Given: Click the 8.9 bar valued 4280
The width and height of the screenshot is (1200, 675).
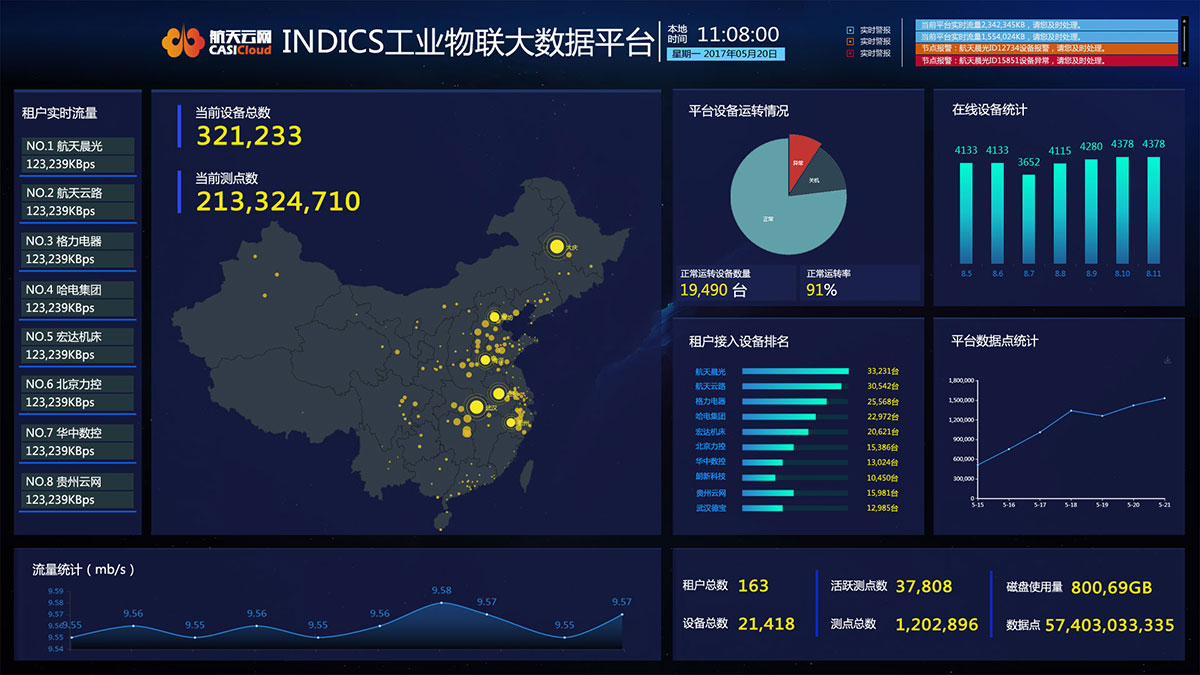Looking at the screenshot, I should tap(1091, 211).
